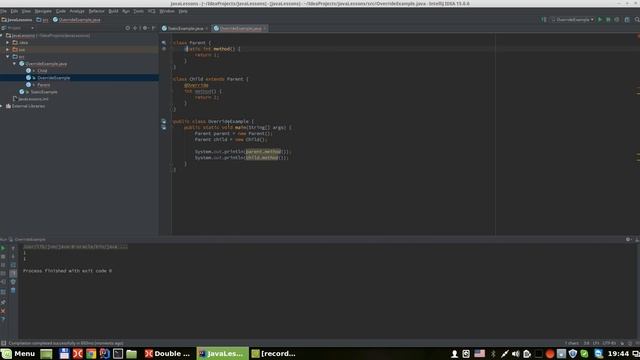Click the 19:44 clock in tray
This screenshot has width=640, height=360.
coord(618,353)
